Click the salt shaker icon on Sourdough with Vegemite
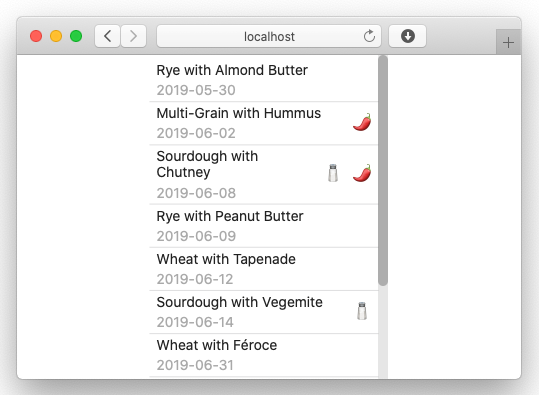The height and width of the screenshot is (395, 539). pos(362,311)
